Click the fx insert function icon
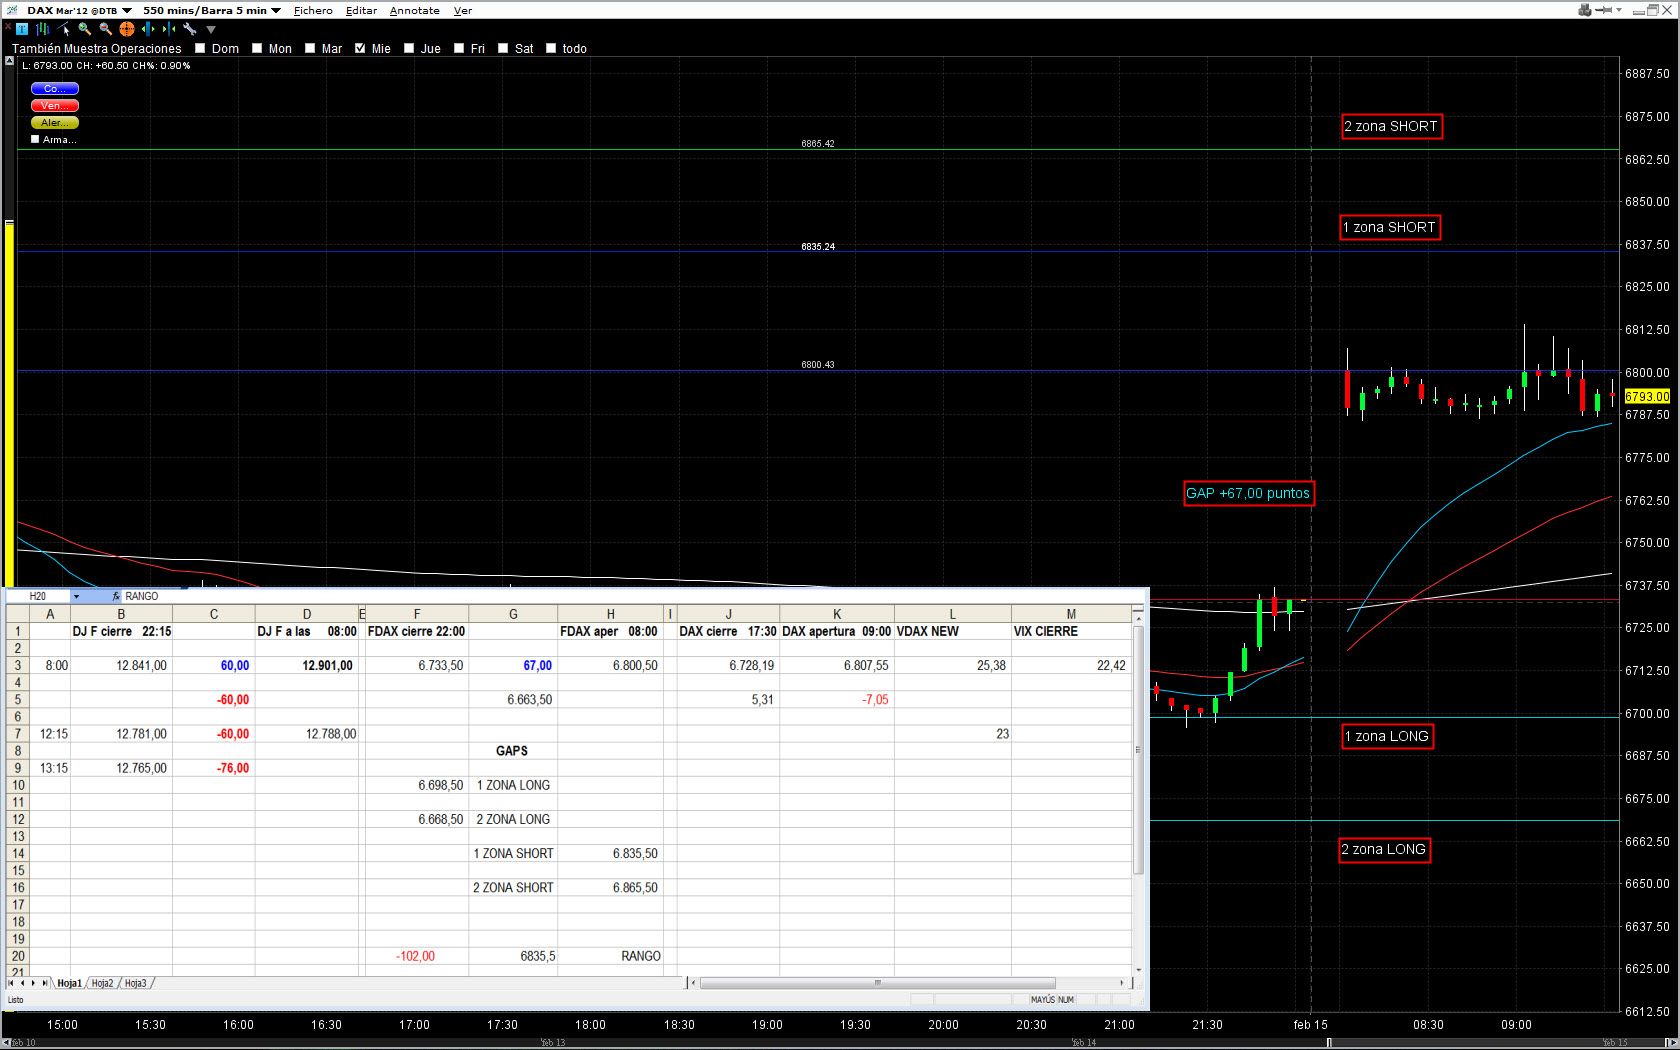 tap(116, 596)
